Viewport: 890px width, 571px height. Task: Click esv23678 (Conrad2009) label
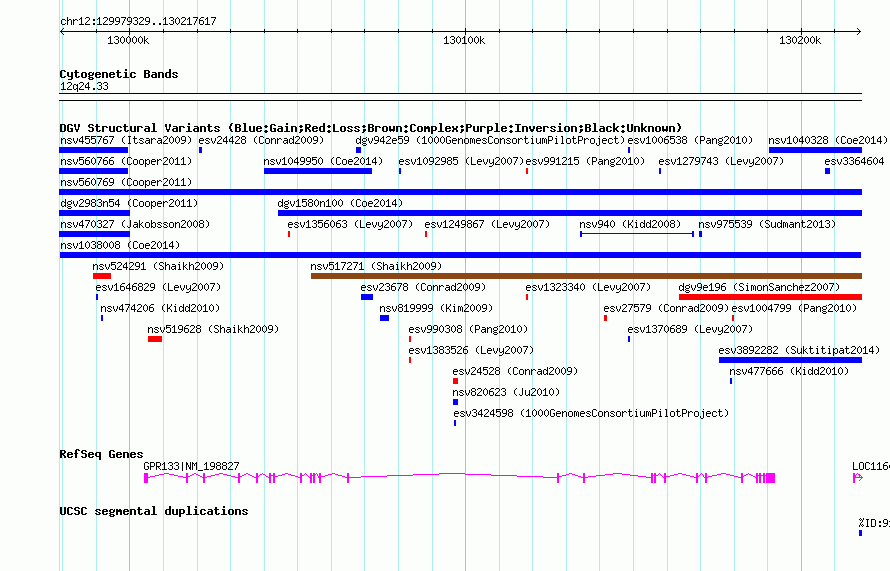click(x=423, y=287)
